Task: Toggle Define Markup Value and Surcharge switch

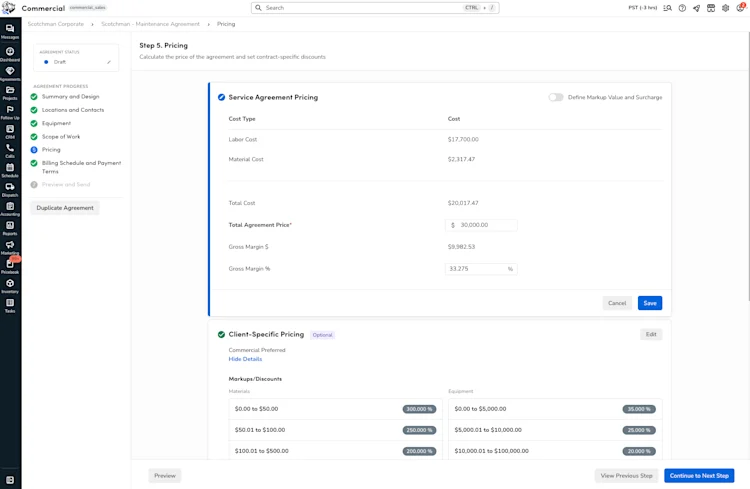Action: coord(556,97)
